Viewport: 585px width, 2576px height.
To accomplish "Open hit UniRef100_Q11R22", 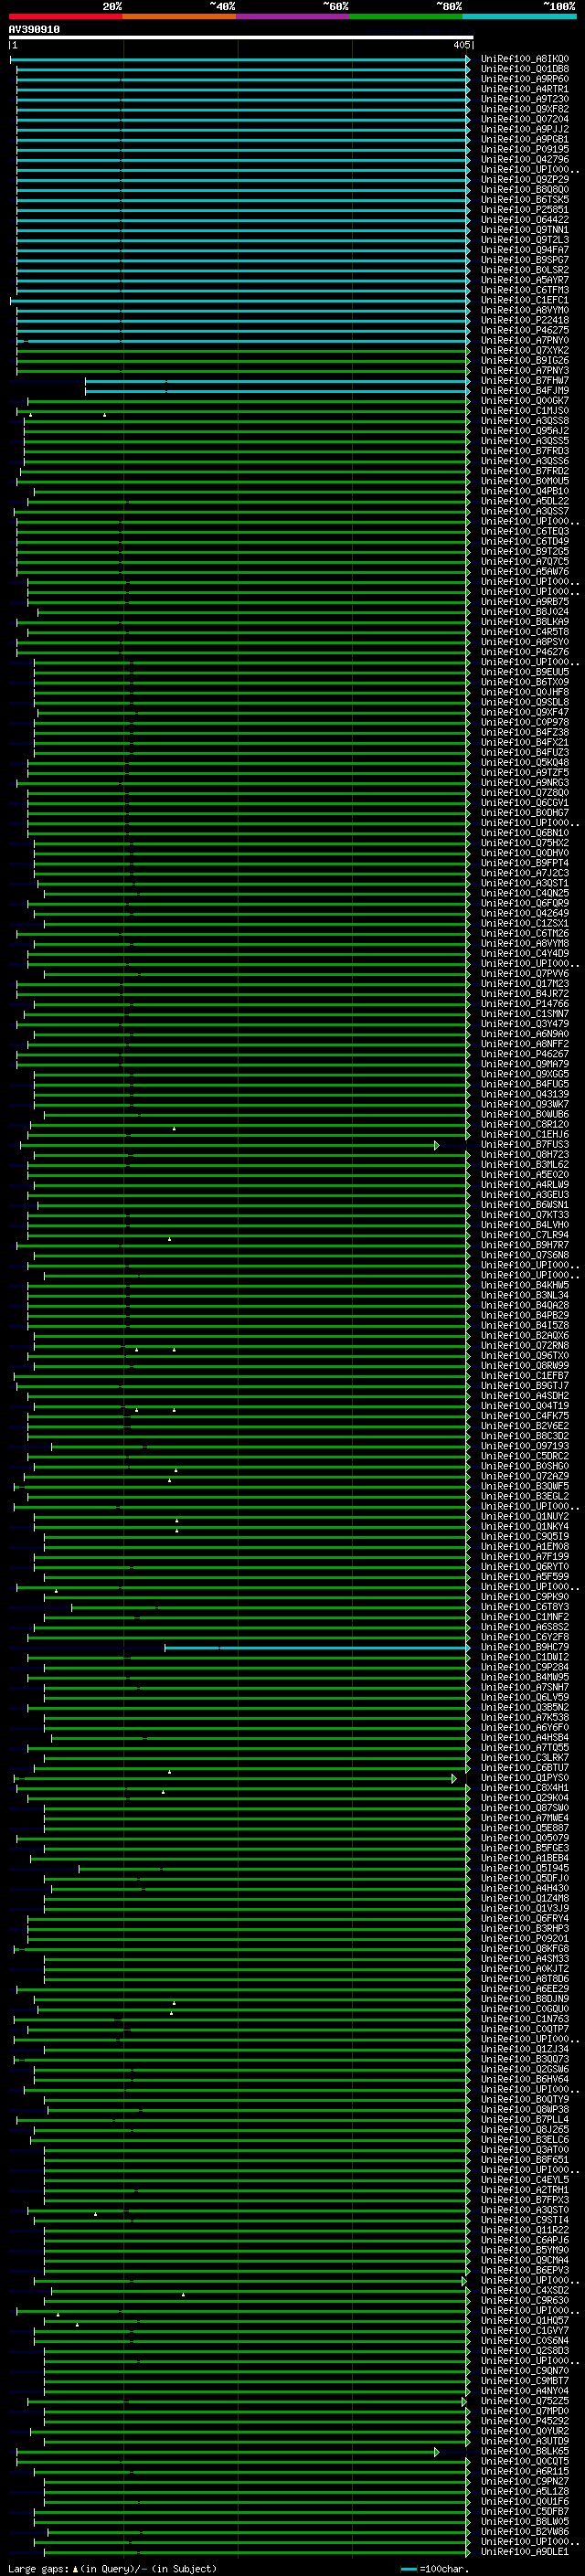I will (525, 2230).
